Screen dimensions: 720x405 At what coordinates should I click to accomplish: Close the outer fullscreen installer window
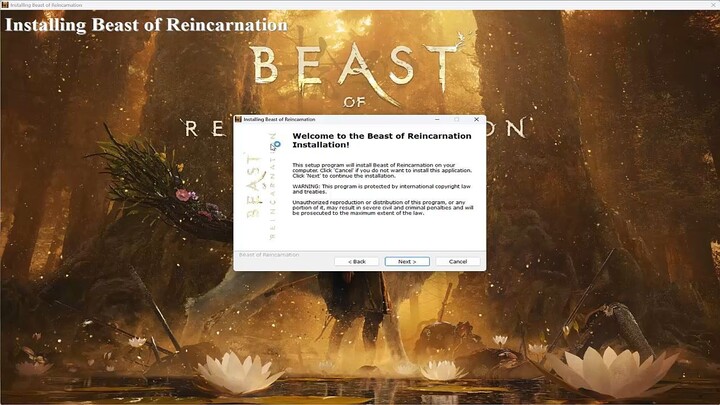pos(714,5)
